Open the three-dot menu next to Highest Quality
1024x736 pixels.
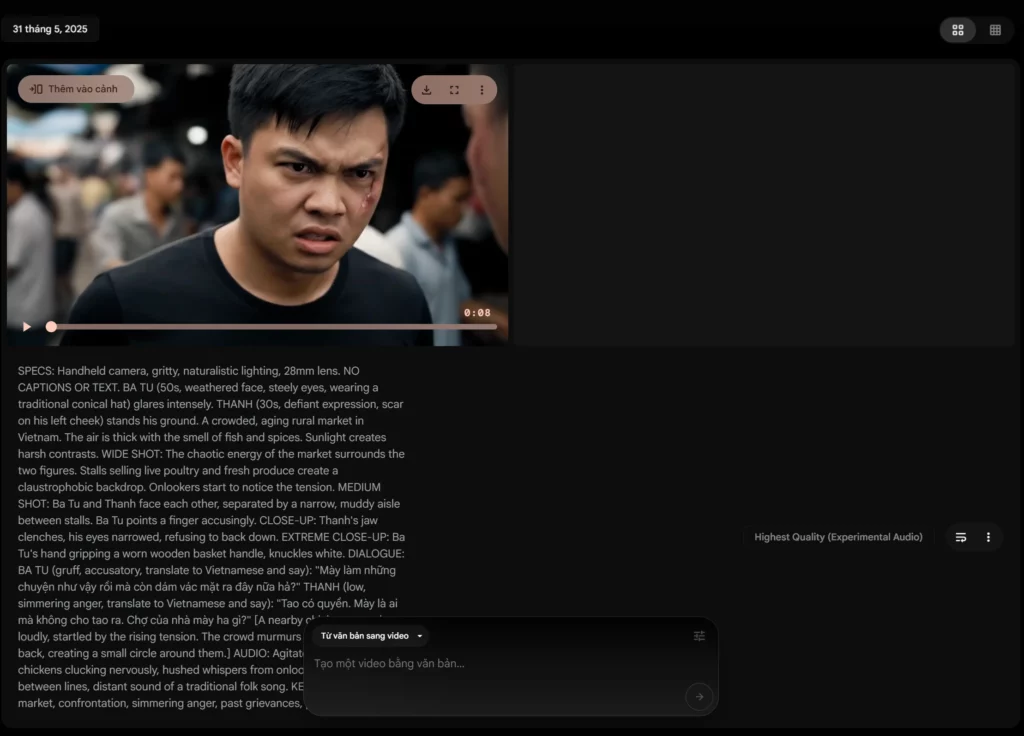(x=988, y=537)
